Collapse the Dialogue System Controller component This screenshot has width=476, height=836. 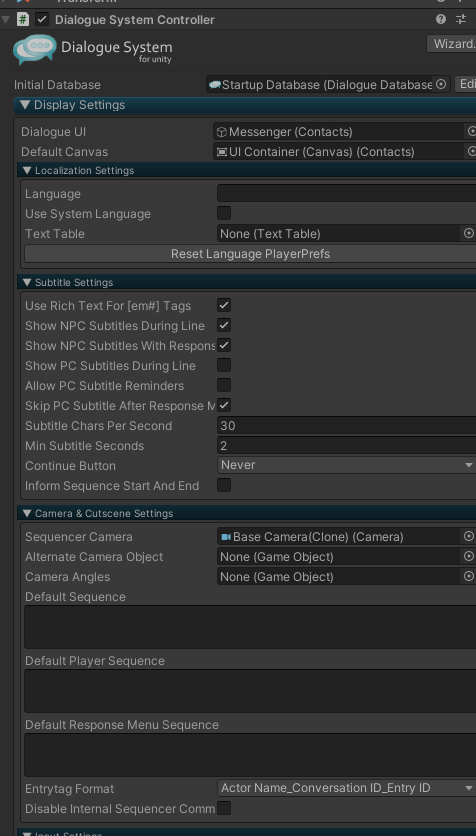(6, 20)
